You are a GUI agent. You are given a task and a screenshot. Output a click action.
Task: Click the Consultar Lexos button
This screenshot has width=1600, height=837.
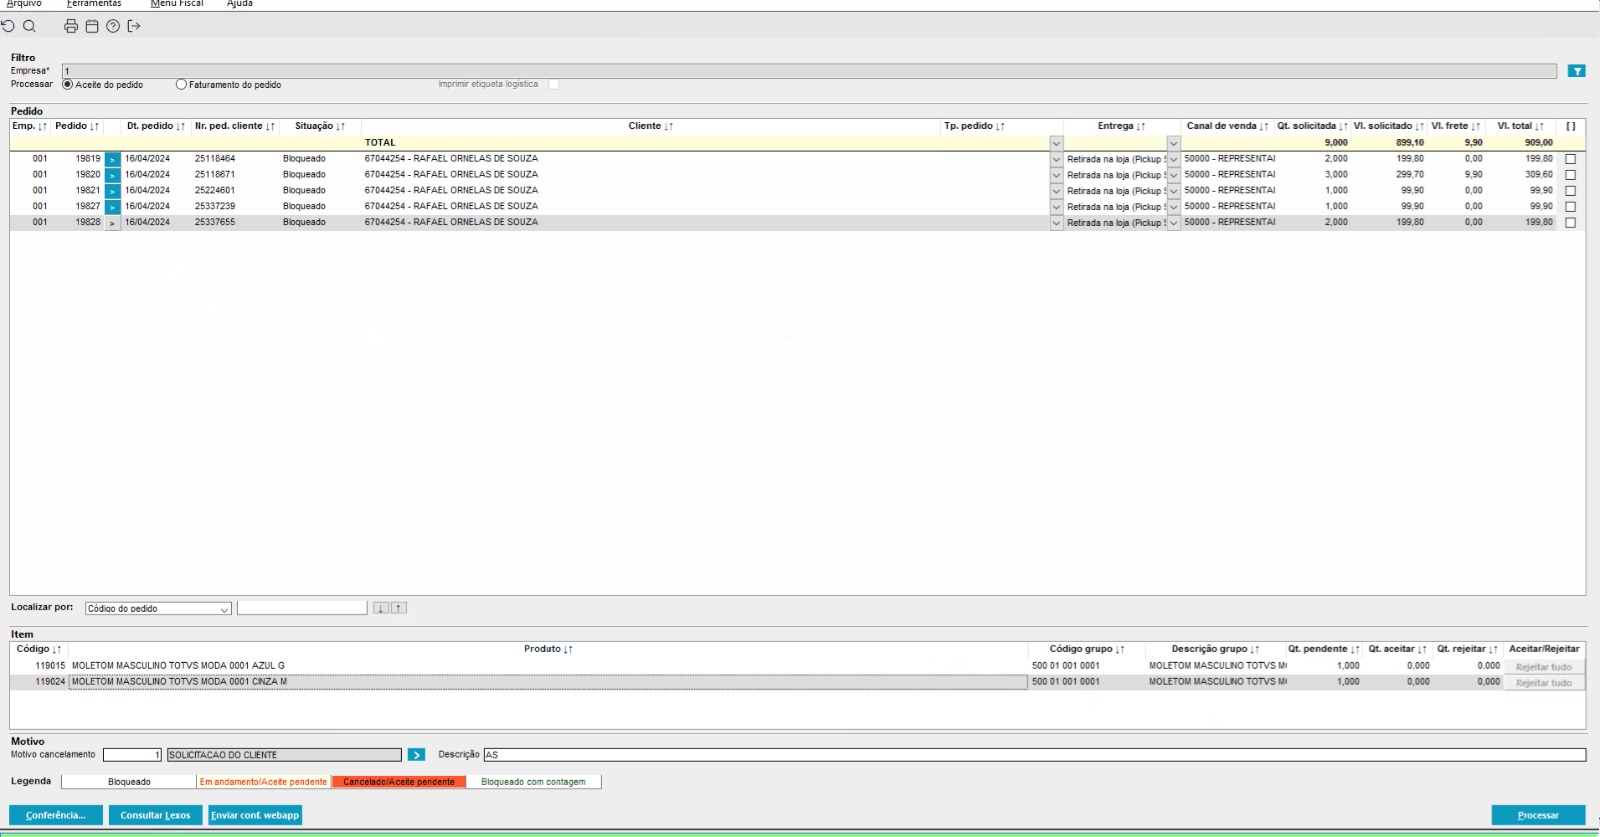coord(155,815)
